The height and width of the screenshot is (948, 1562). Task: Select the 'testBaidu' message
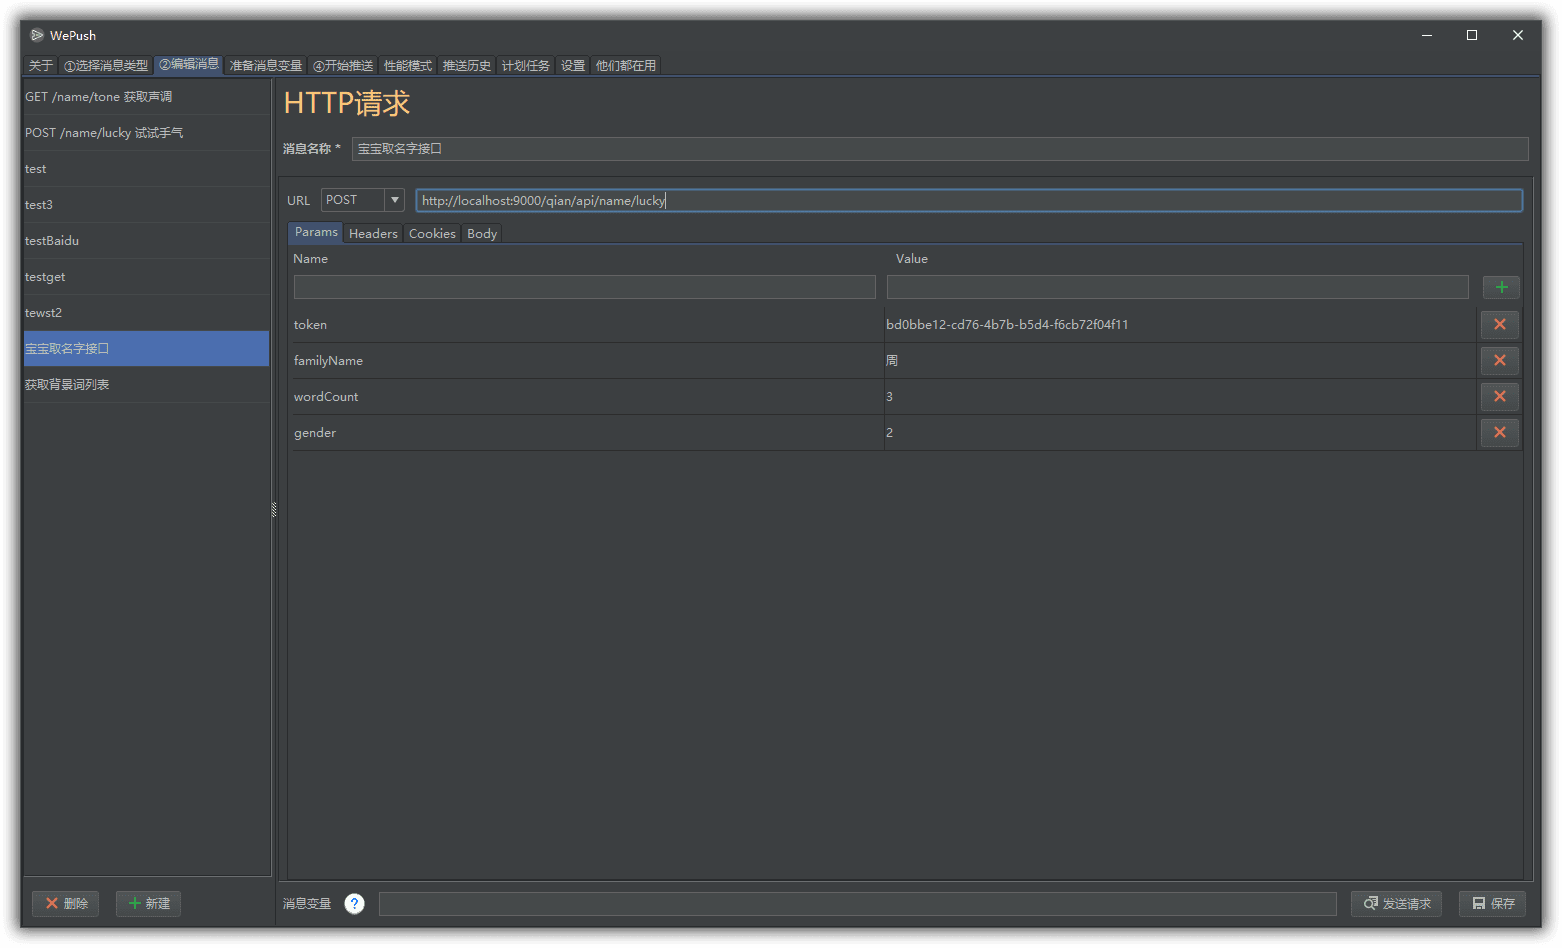click(146, 241)
